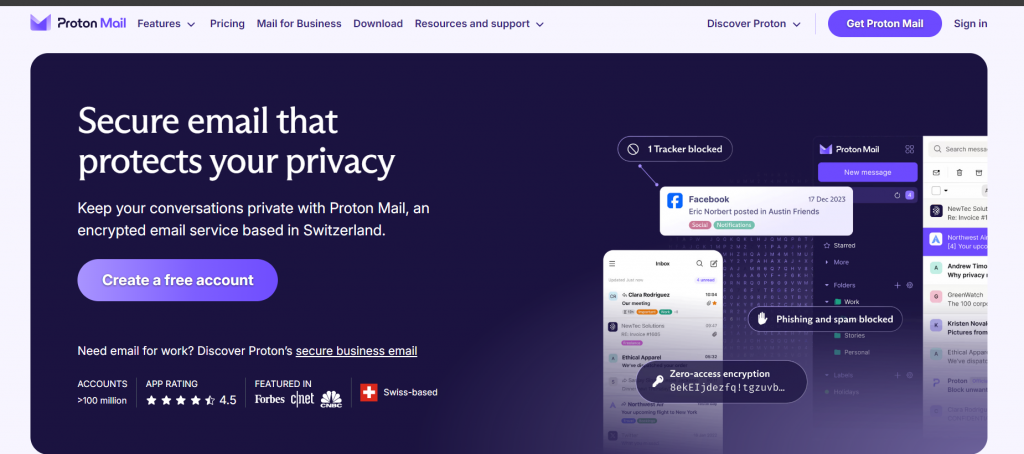Click the star rating display

(x=180, y=400)
